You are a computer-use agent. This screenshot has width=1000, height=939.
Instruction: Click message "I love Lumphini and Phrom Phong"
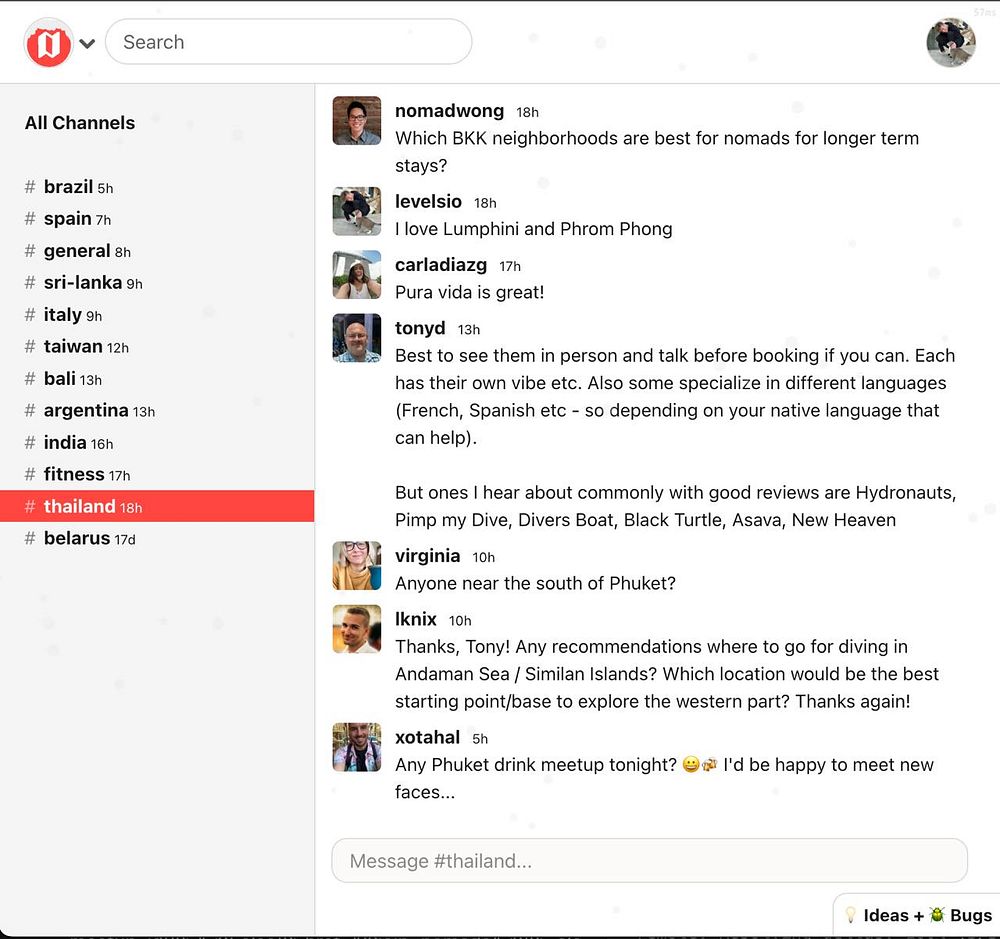(534, 229)
